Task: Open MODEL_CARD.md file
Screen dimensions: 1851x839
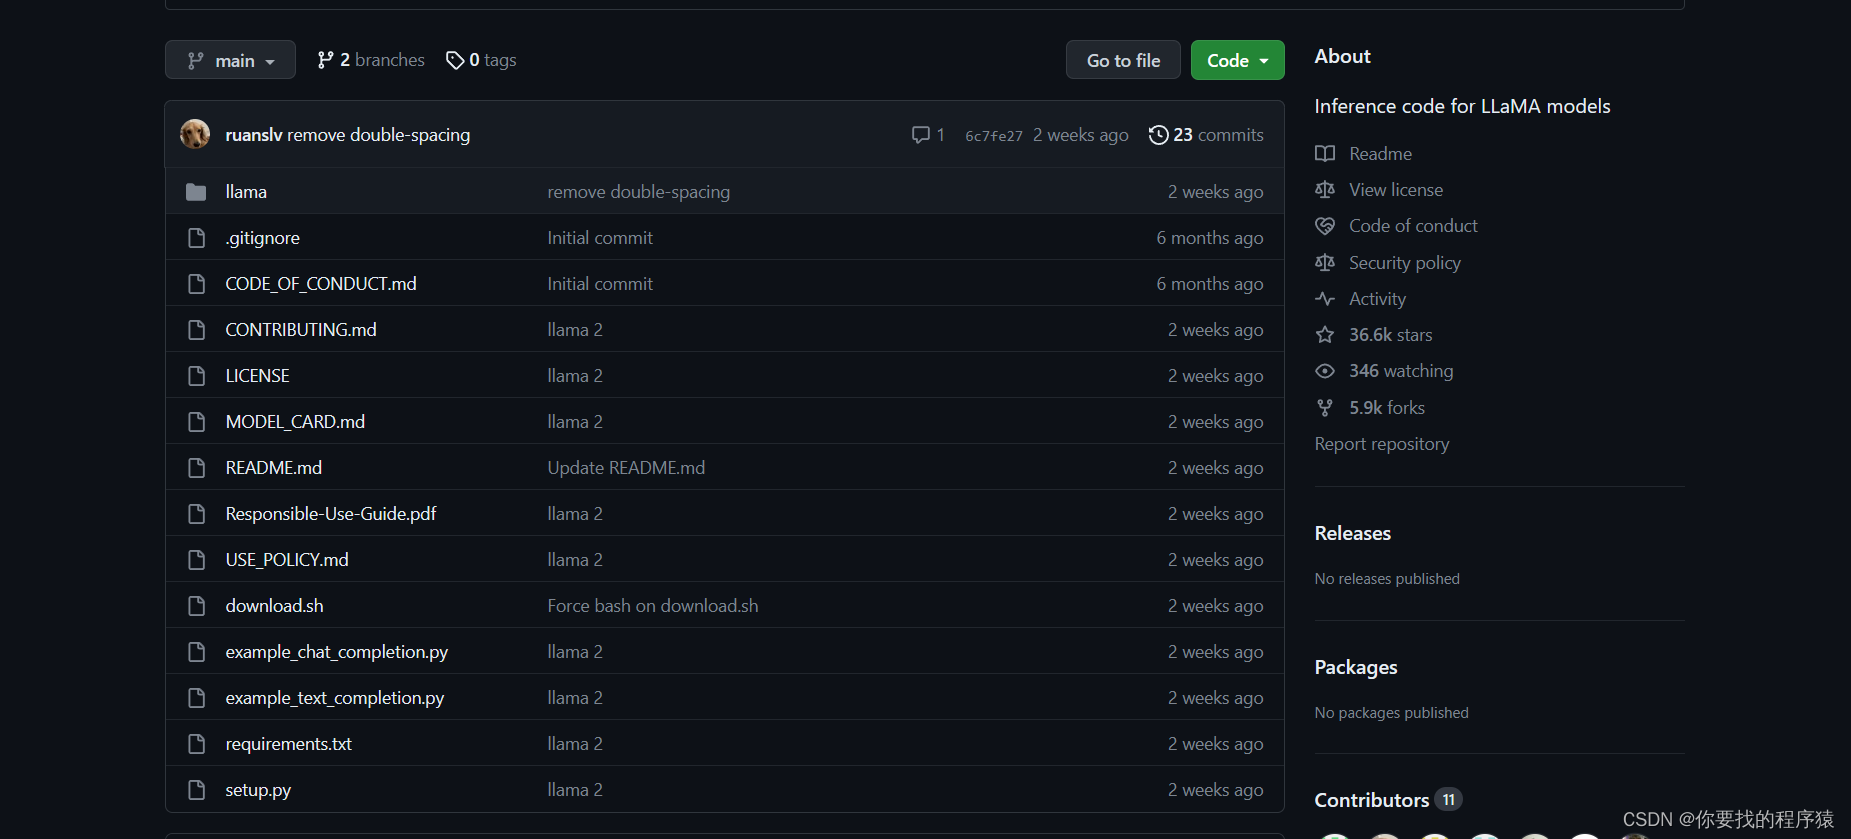Action: [295, 421]
